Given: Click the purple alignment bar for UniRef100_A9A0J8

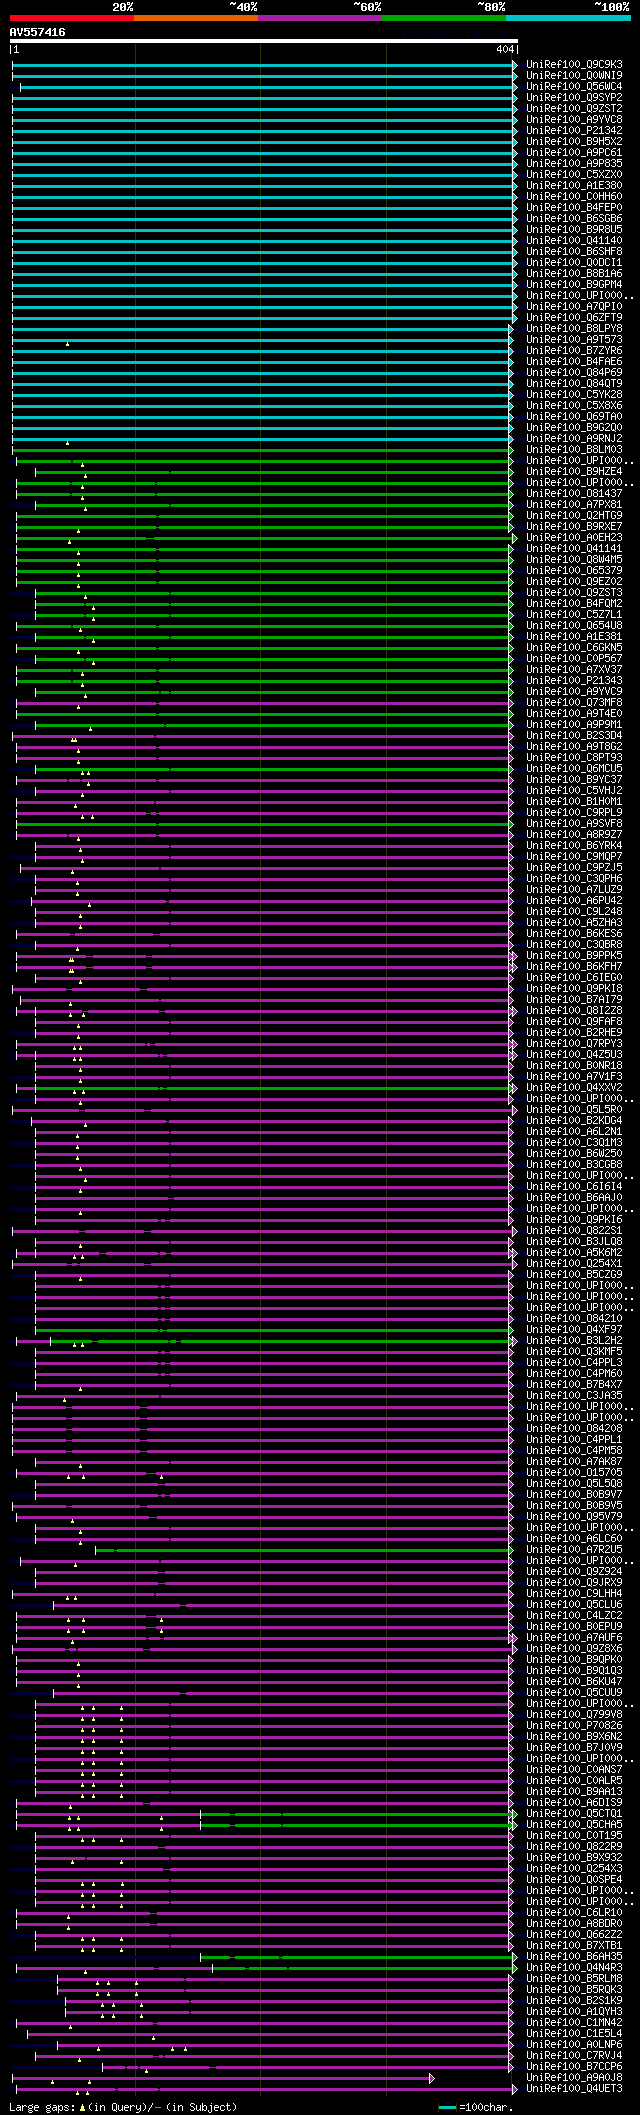Looking at the screenshot, I should click(224, 2078).
